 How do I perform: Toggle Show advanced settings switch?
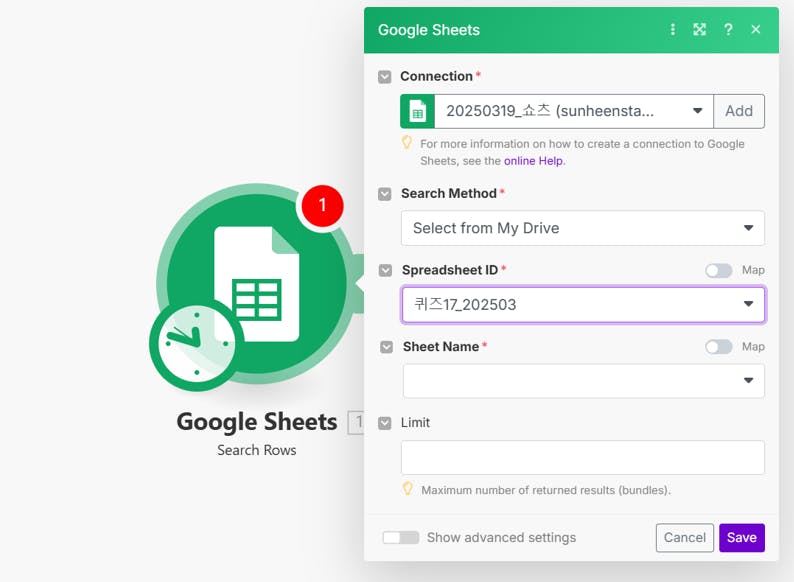(x=401, y=537)
